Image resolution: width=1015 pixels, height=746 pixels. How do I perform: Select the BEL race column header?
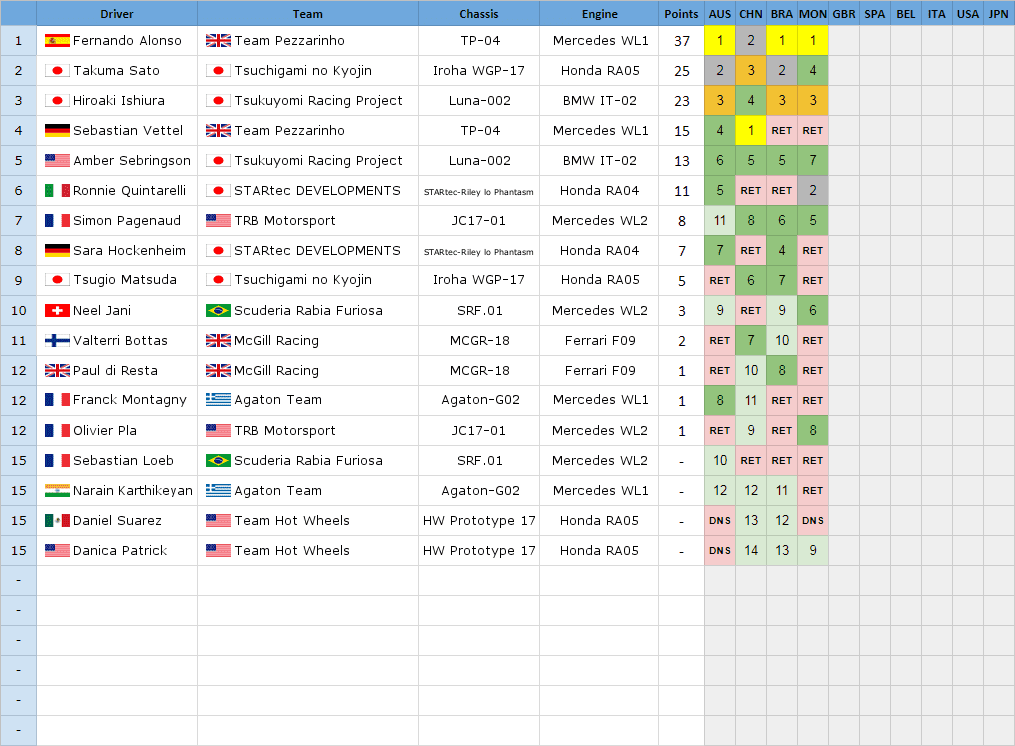(x=906, y=14)
